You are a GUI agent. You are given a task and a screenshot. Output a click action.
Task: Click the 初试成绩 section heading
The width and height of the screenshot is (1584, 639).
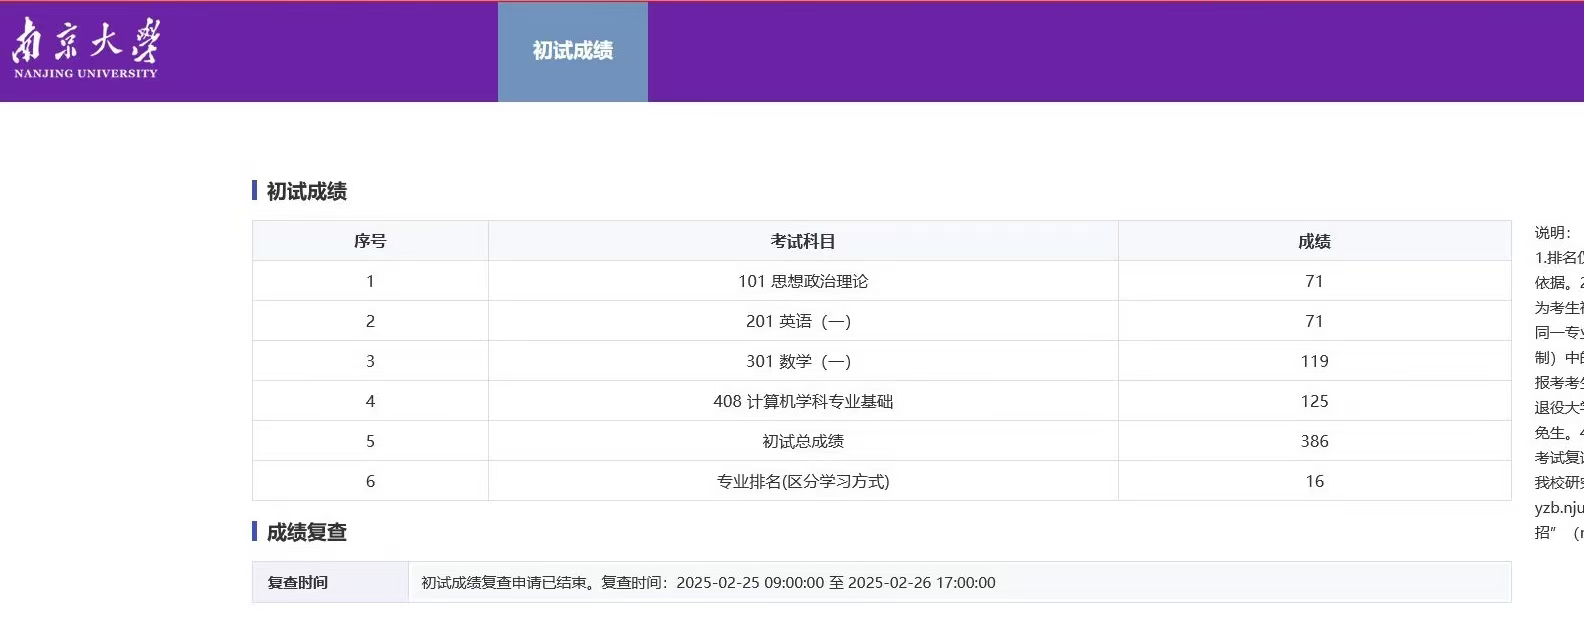pyautogui.click(x=306, y=191)
